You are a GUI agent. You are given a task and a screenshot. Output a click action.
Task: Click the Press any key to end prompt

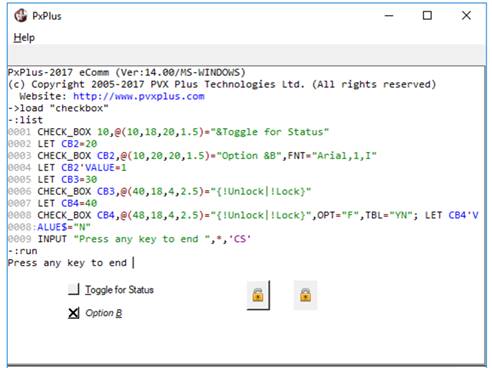click(x=68, y=263)
